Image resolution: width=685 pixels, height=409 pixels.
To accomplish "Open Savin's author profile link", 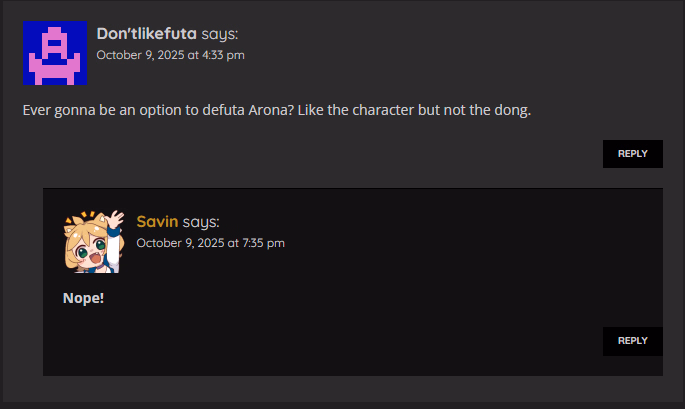I will coord(157,221).
